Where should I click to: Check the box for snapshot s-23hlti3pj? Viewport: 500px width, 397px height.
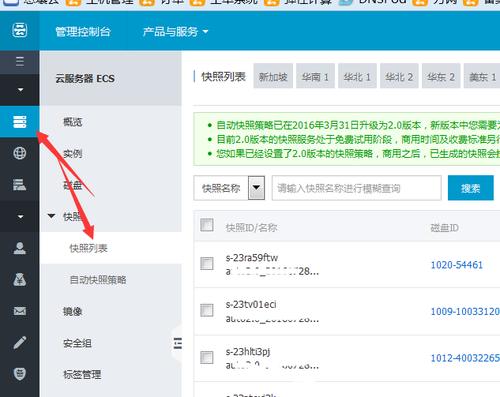(x=207, y=357)
